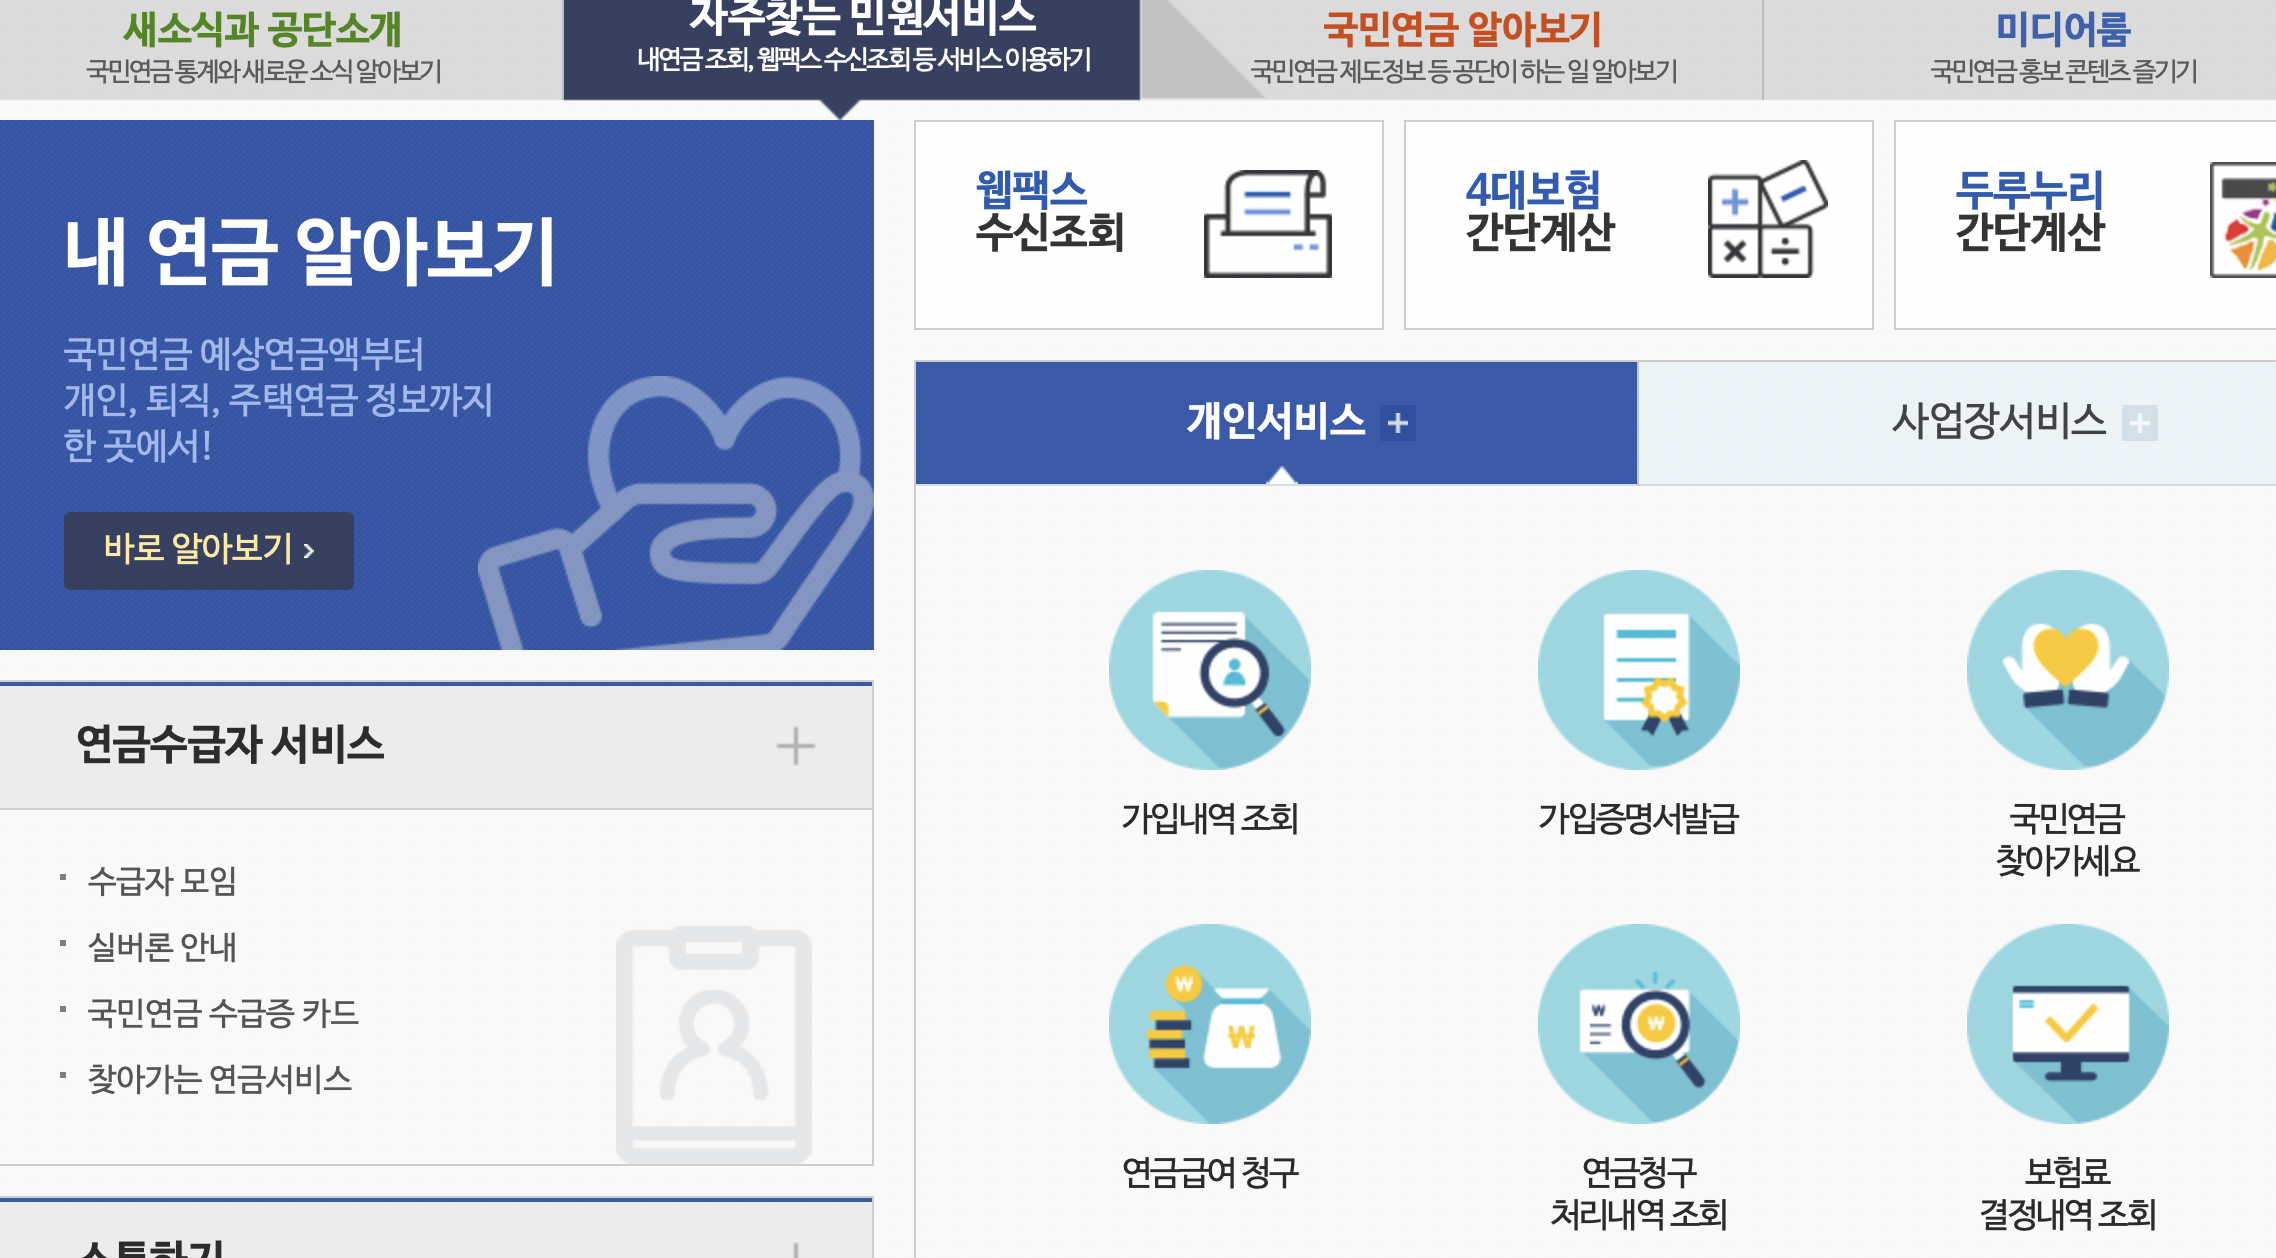The width and height of the screenshot is (2276, 1258).
Task: Click the 가입내역 조회 magnifier icon
Action: pos(1209,670)
